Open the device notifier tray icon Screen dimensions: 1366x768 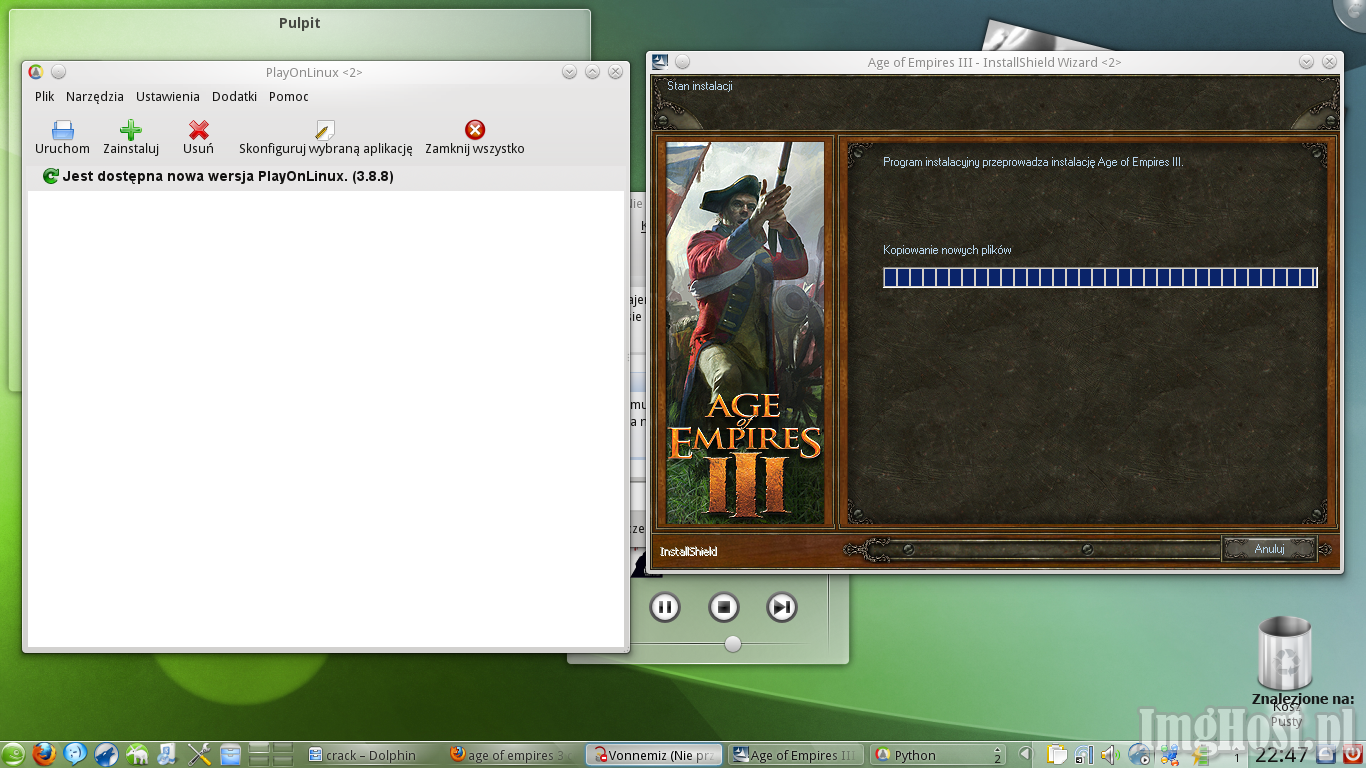click(x=1084, y=755)
